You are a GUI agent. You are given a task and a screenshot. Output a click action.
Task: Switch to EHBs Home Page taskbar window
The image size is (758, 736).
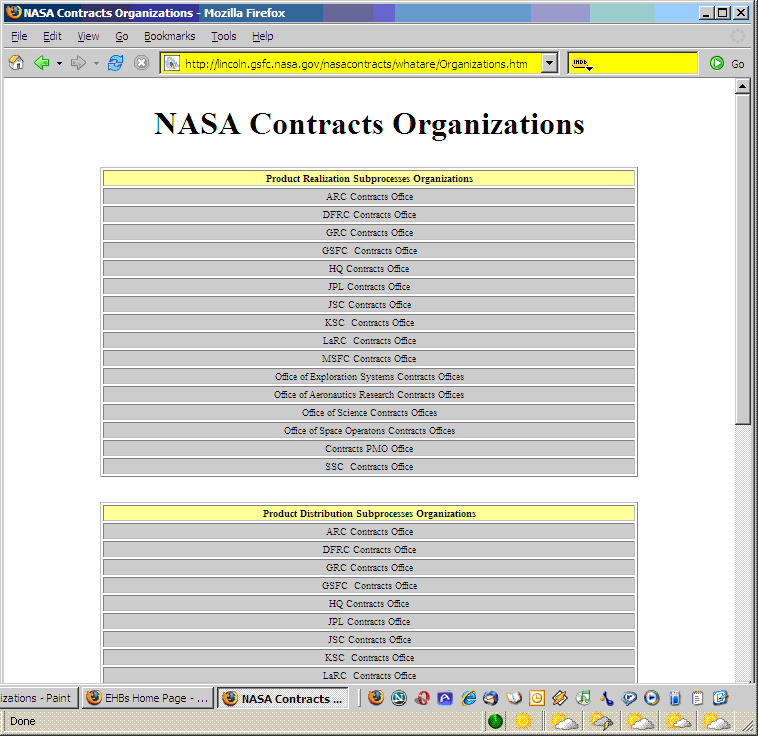tap(147, 698)
